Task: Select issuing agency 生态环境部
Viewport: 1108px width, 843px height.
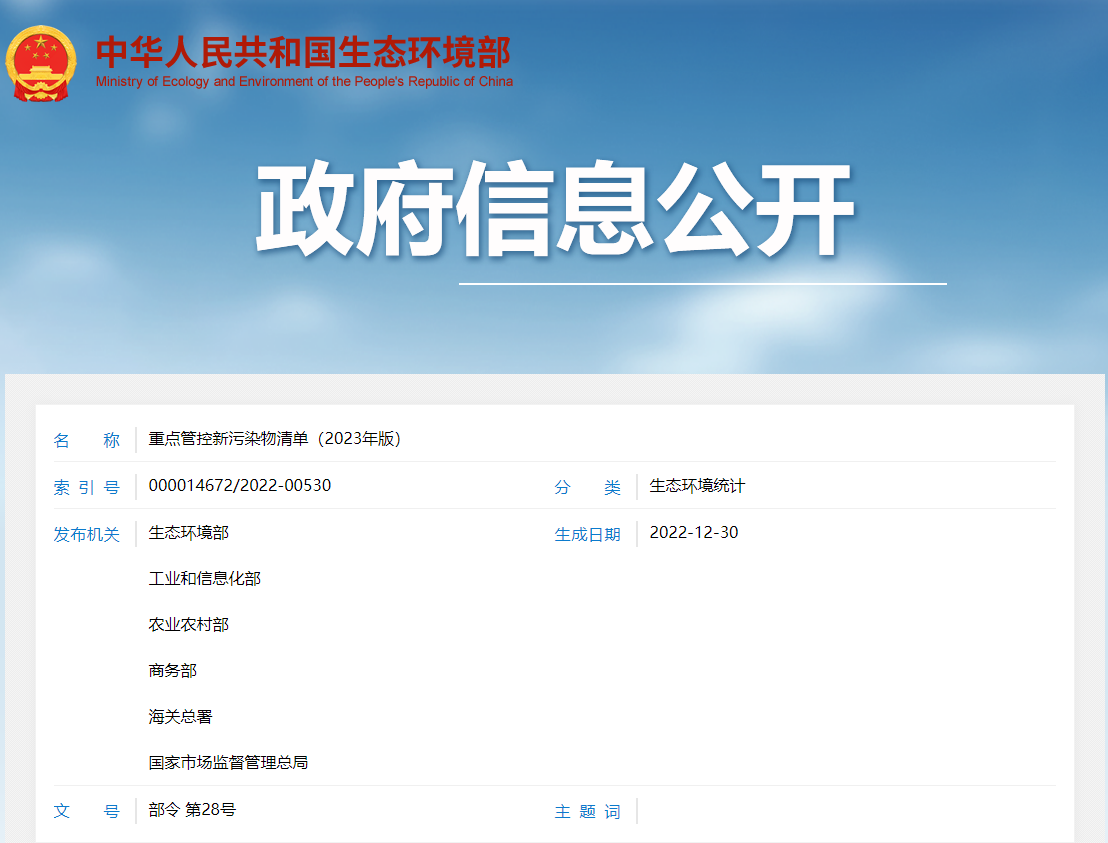Action: click(x=189, y=533)
